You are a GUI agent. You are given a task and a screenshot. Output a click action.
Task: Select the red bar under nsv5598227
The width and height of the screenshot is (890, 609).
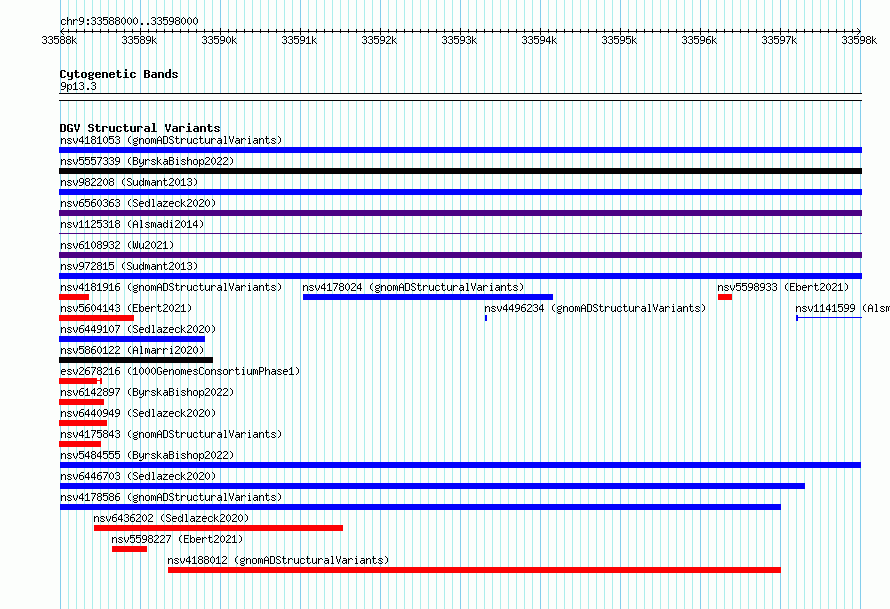click(x=129, y=549)
